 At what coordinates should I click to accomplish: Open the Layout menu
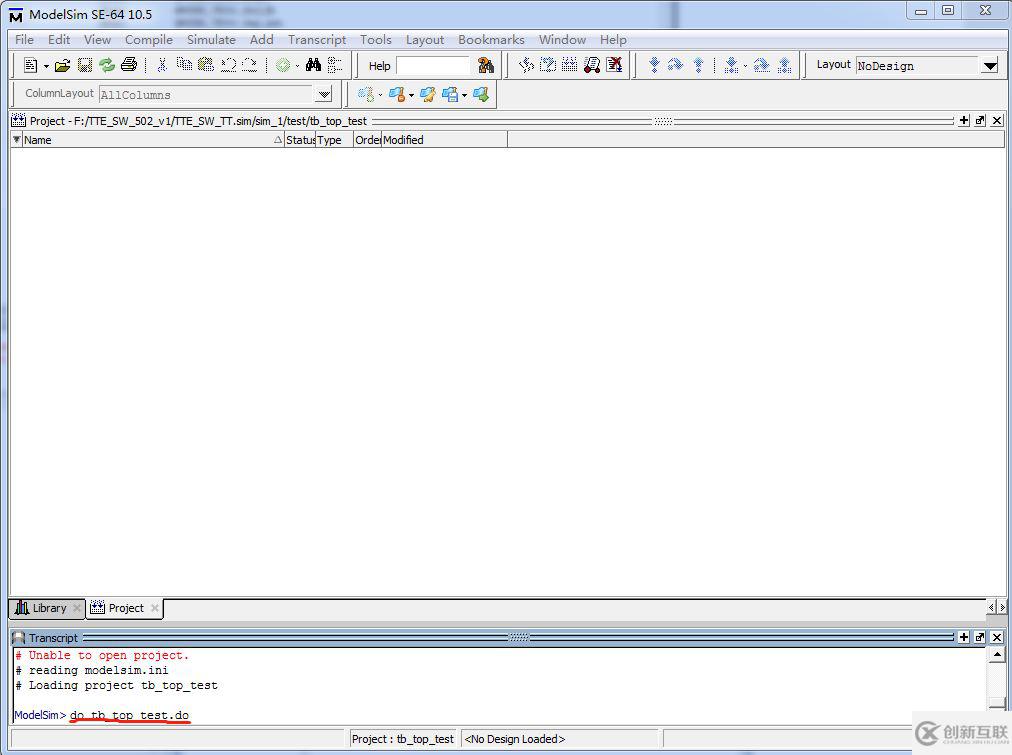425,39
